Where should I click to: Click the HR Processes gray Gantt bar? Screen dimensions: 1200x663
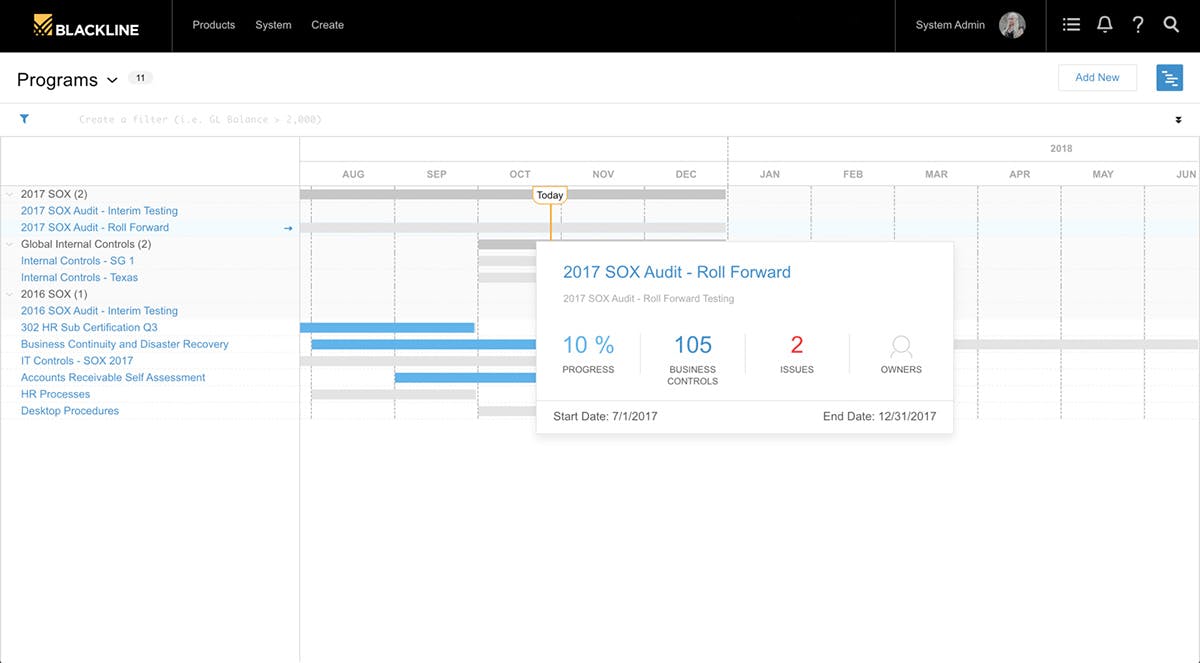(x=393, y=394)
